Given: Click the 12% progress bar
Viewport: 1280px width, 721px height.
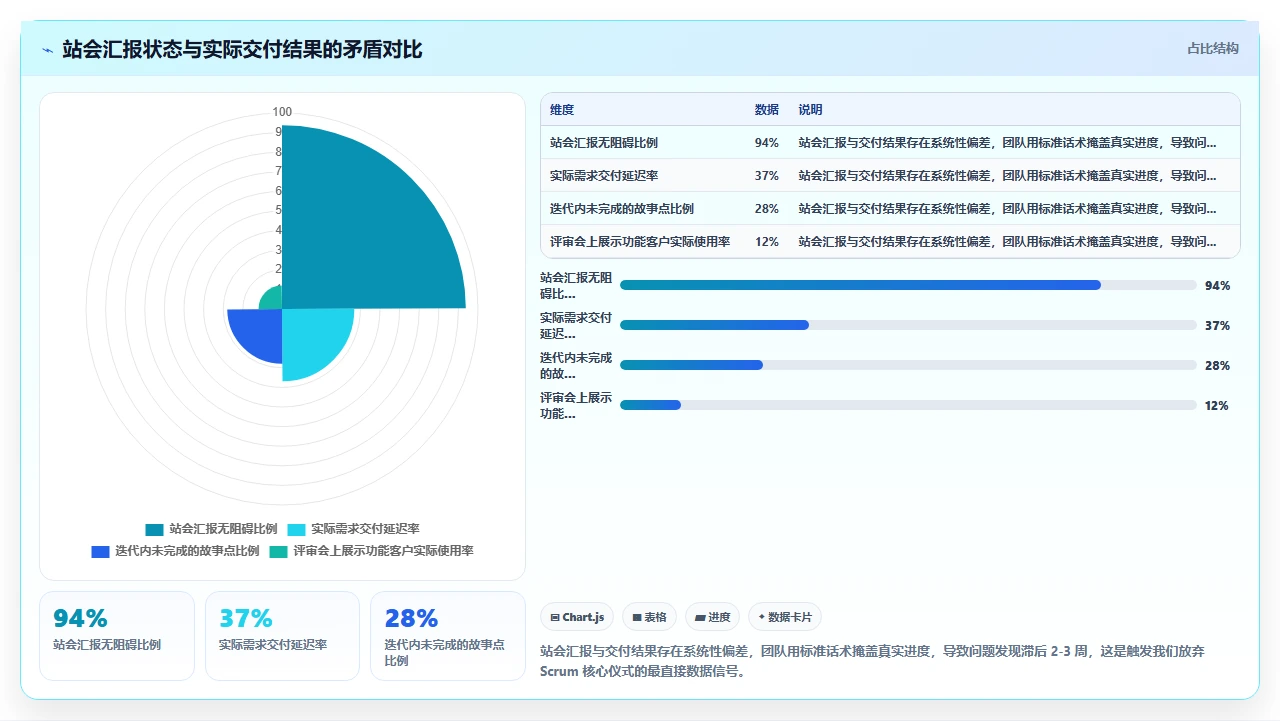Looking at the screenshot, I should 908,405.
